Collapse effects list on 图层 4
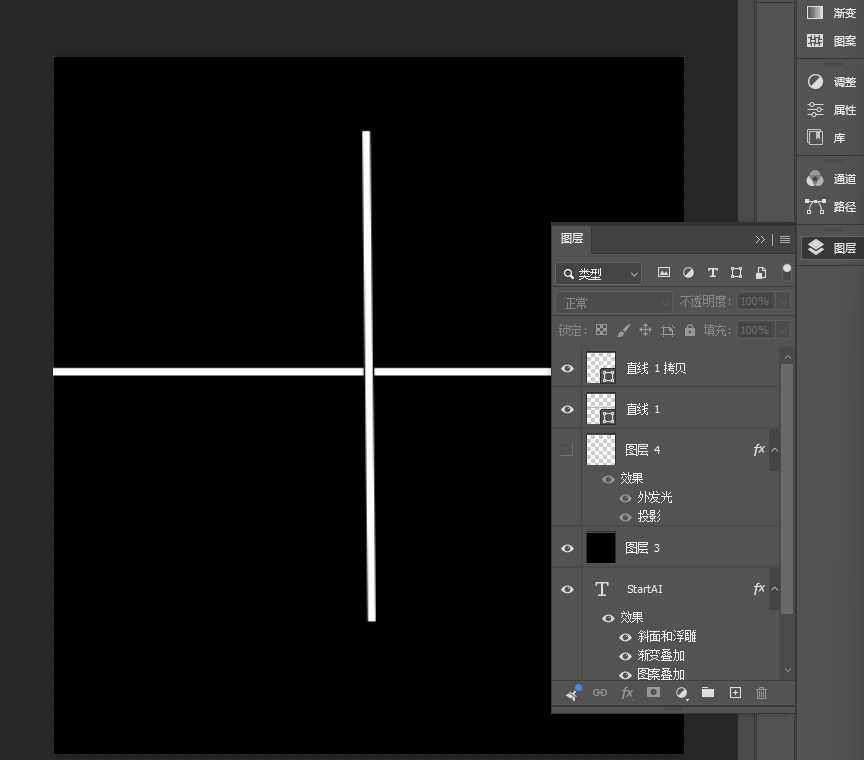 (x=775, y=450)
